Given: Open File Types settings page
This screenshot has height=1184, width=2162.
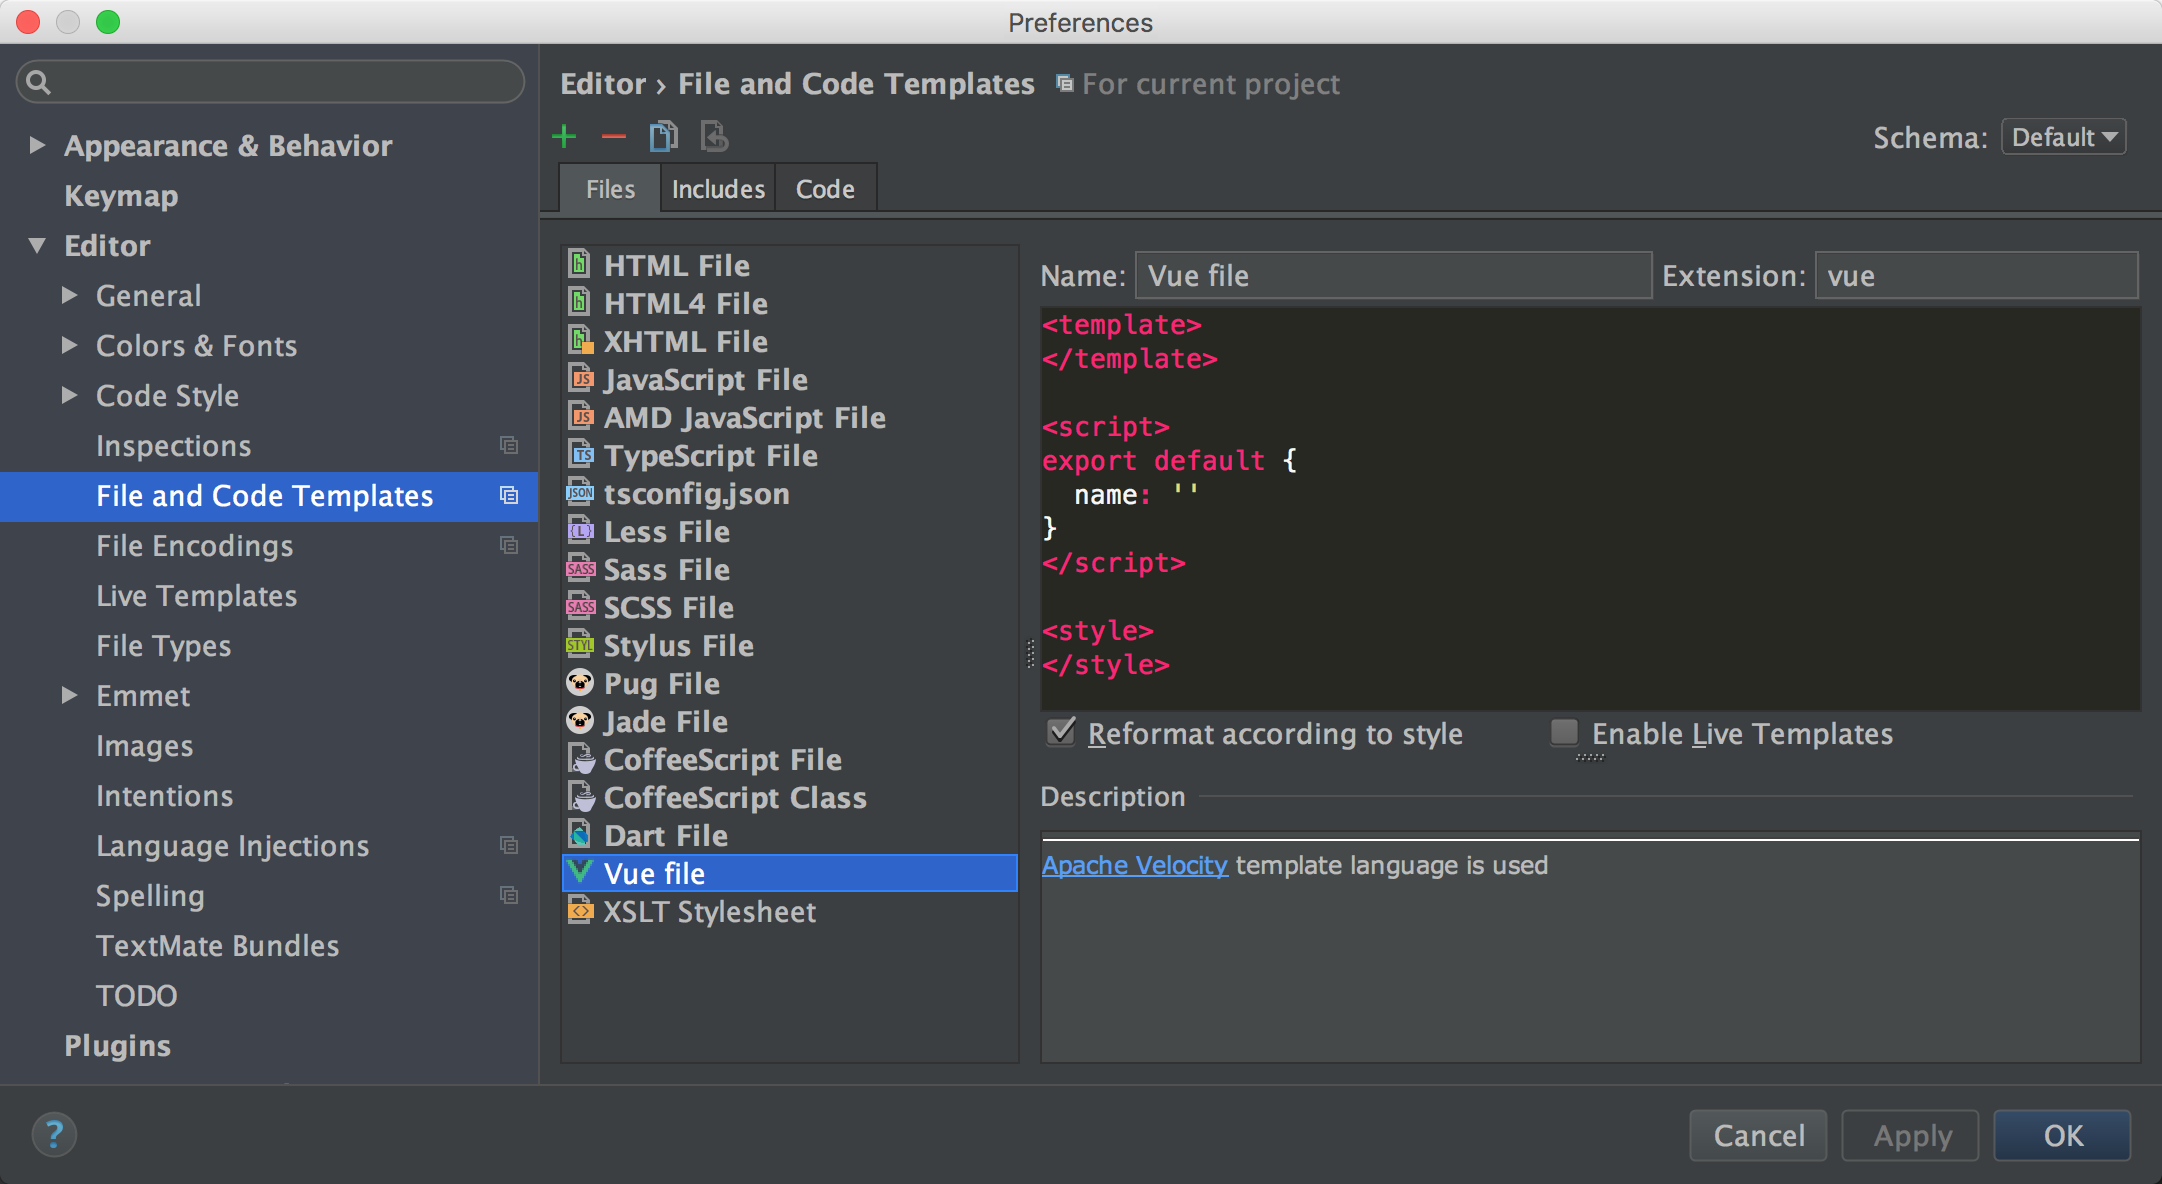Looking at the screenshot, I should tap(163, 646).
